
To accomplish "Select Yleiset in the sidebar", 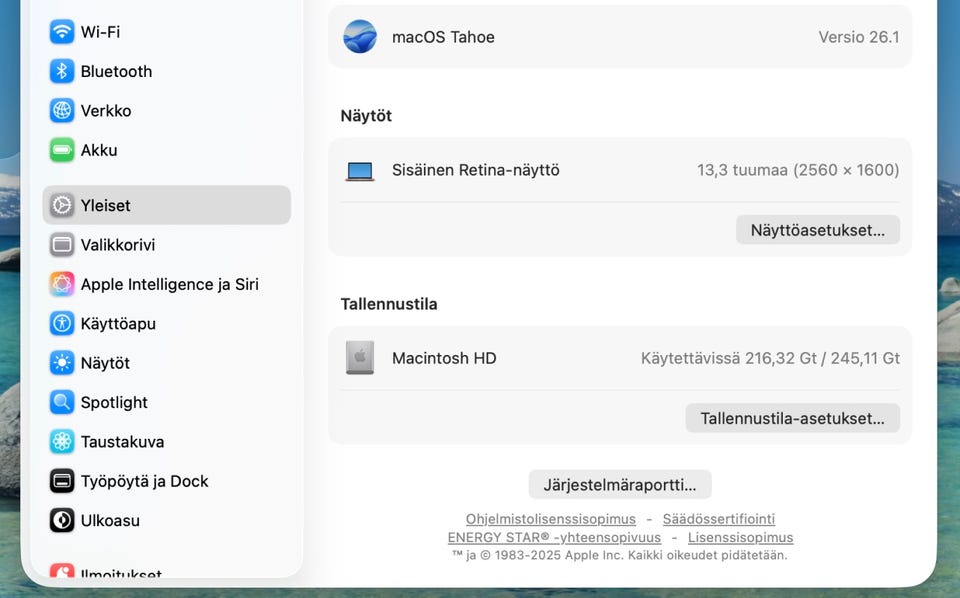I will (166, 205).
